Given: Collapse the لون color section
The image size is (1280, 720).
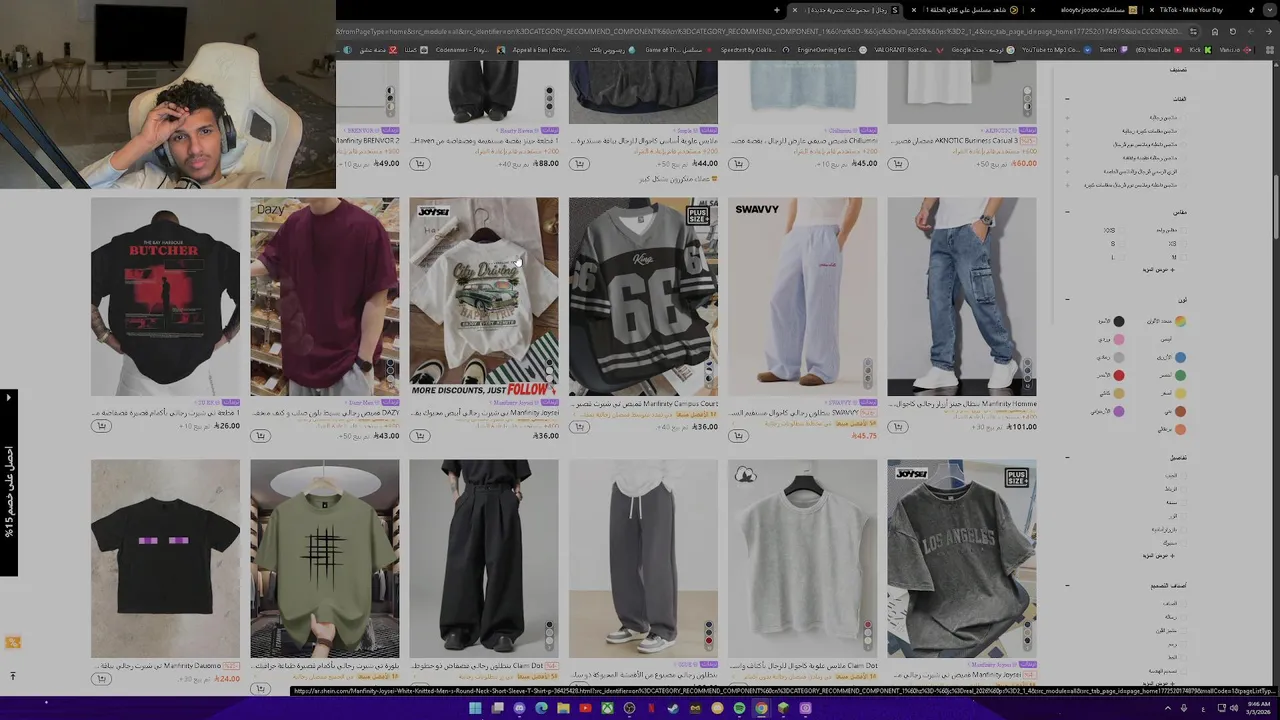Looking at the screenshot, I should pyautogui.click(x=1067, y=299).
